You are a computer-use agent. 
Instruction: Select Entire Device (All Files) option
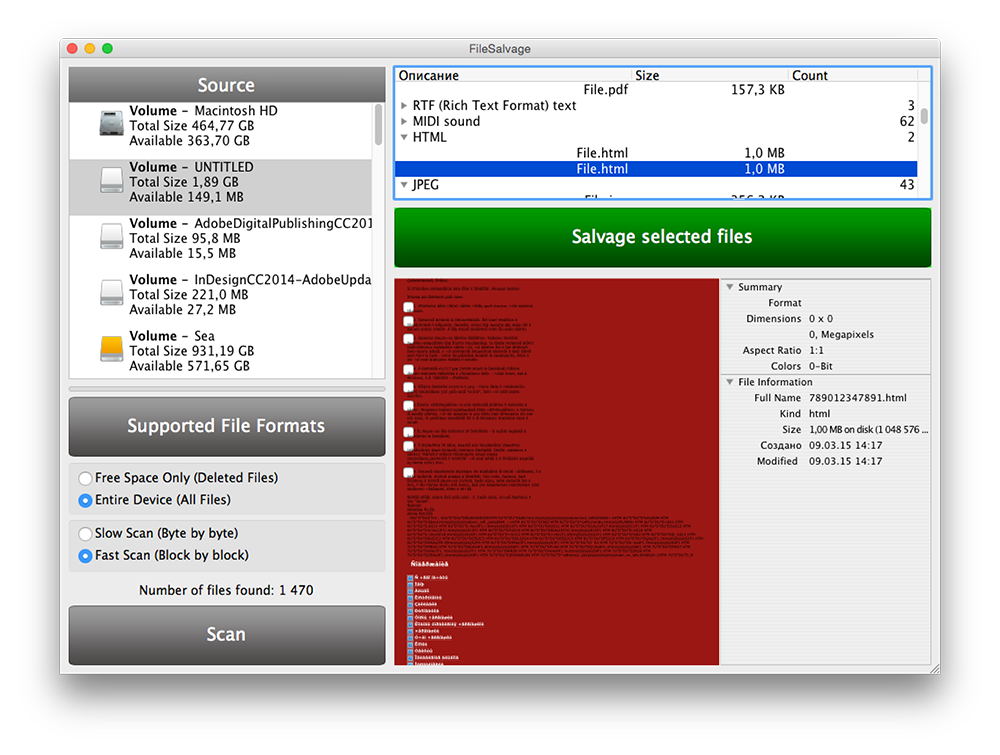click(x=86, y=500)
